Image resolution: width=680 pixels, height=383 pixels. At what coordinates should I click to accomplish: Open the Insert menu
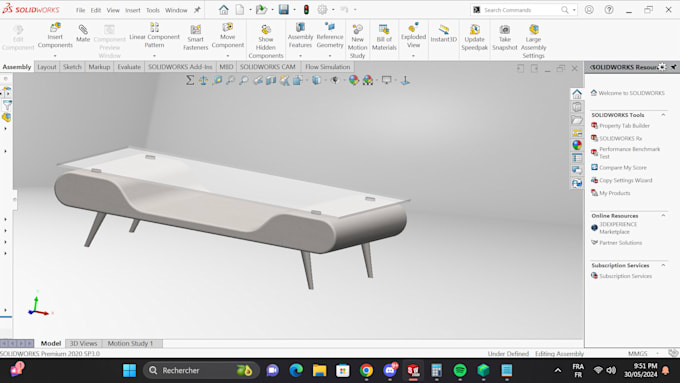click(x=133, y=10)
